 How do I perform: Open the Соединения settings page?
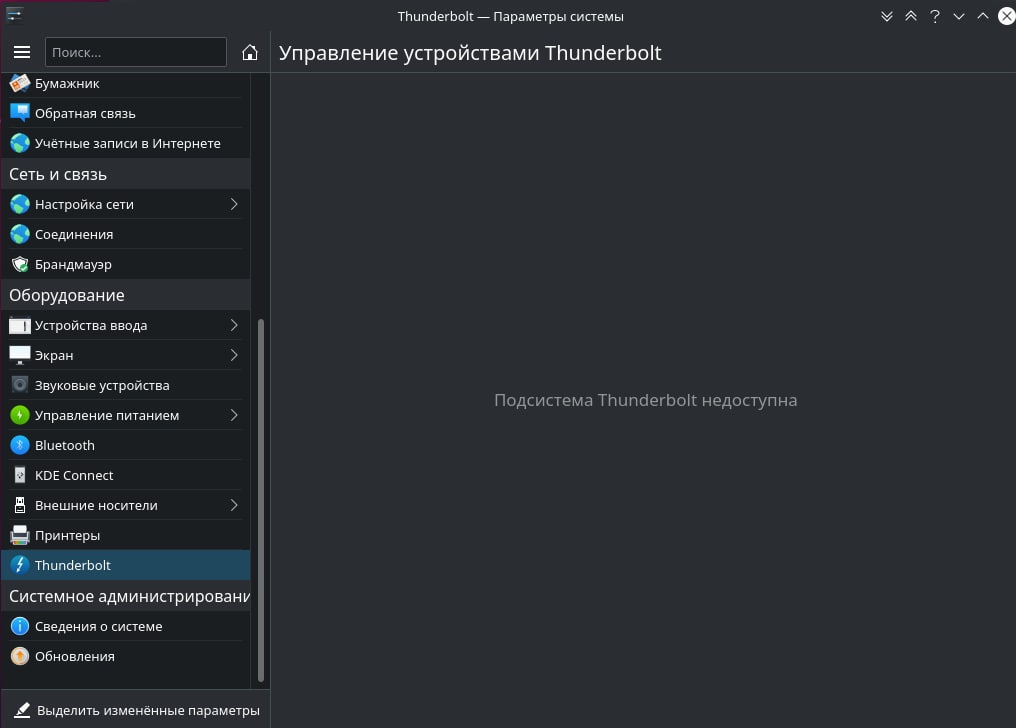click(126, 234)
